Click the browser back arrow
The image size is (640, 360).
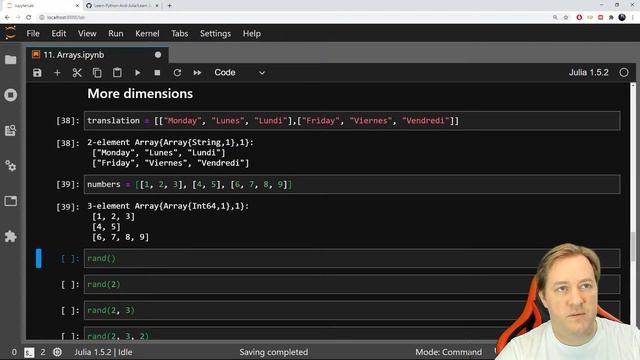point(7,17)
